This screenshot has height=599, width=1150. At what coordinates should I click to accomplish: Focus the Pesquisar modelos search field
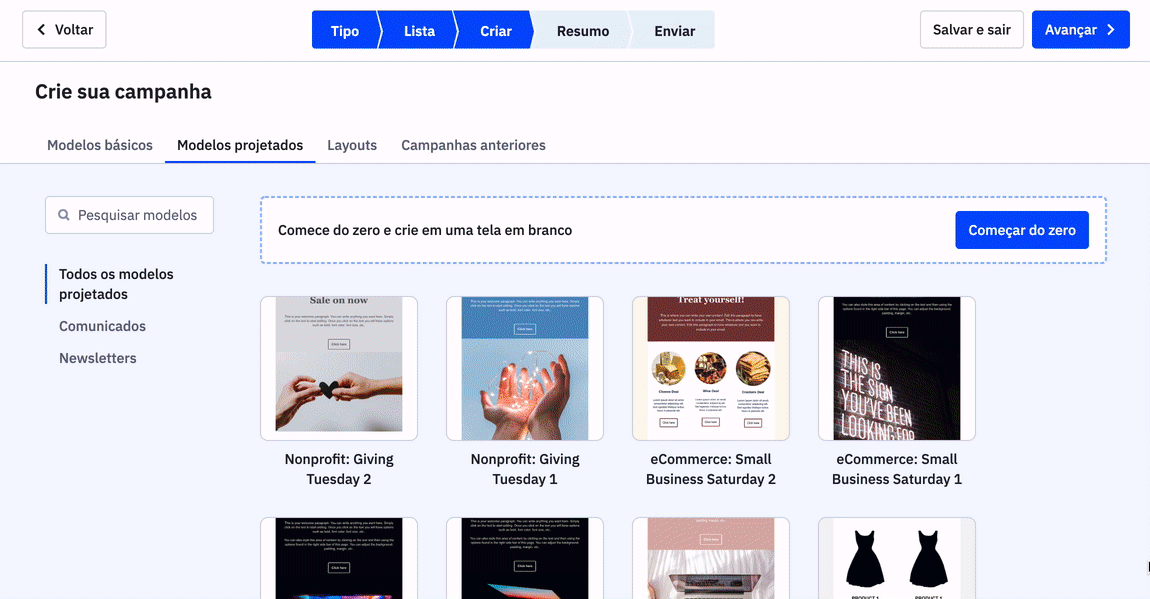137,215
